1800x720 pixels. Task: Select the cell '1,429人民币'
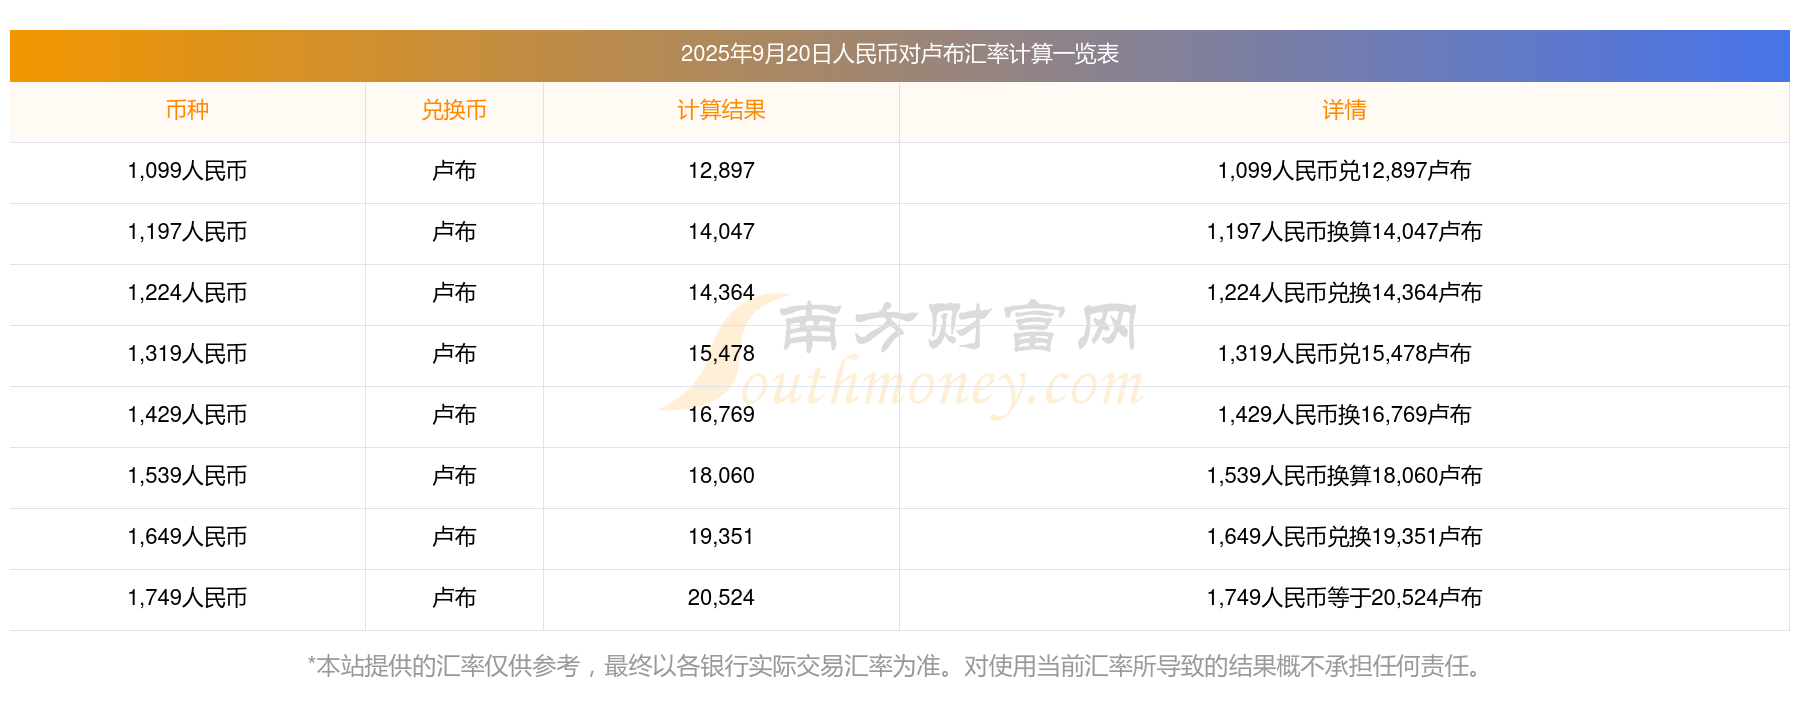pos(187,415)
